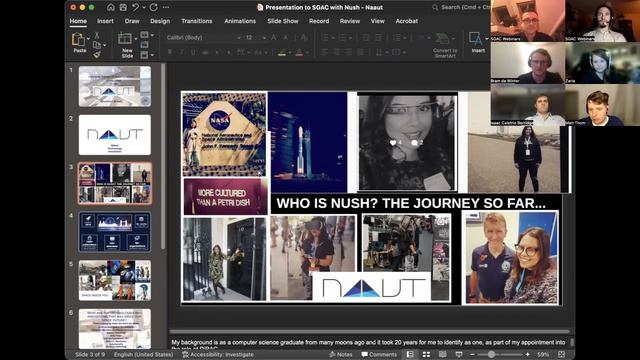Toggle Strikethrough formatting
The width and height of the screenshot is (640, 360).
205,52
